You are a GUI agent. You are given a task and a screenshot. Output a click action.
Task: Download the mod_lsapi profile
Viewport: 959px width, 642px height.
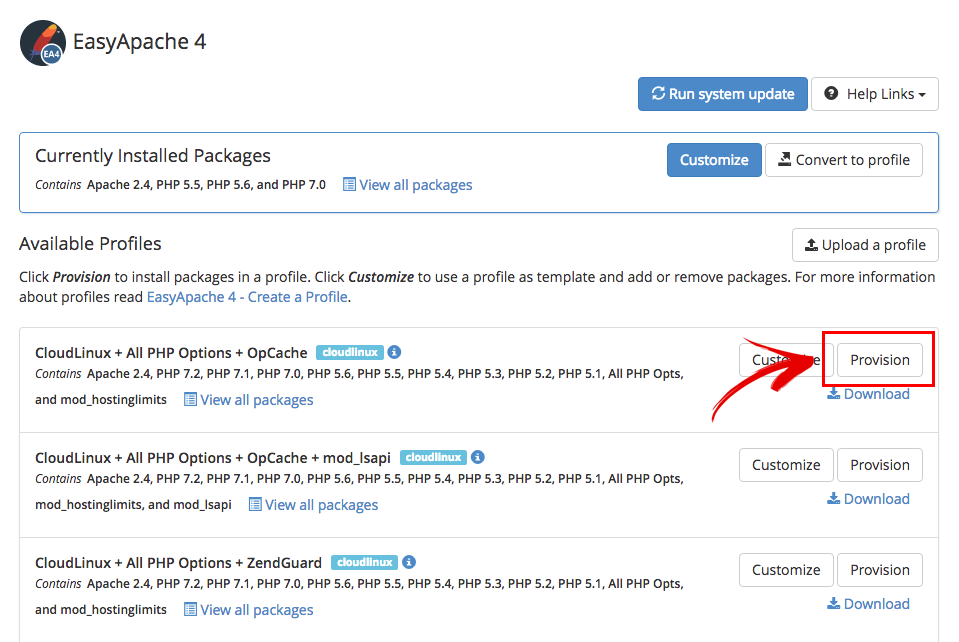coord(868,499)
